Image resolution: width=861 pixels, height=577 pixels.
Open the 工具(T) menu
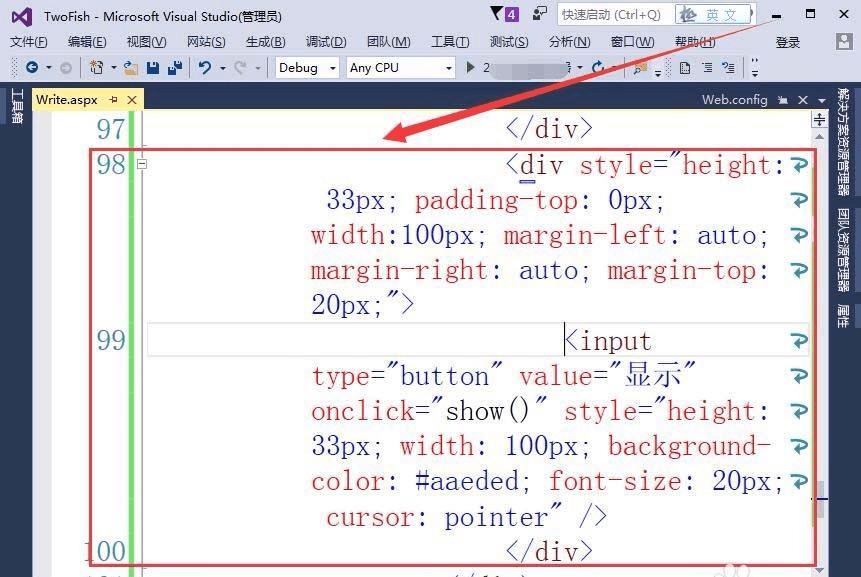(x=450, y=42)
